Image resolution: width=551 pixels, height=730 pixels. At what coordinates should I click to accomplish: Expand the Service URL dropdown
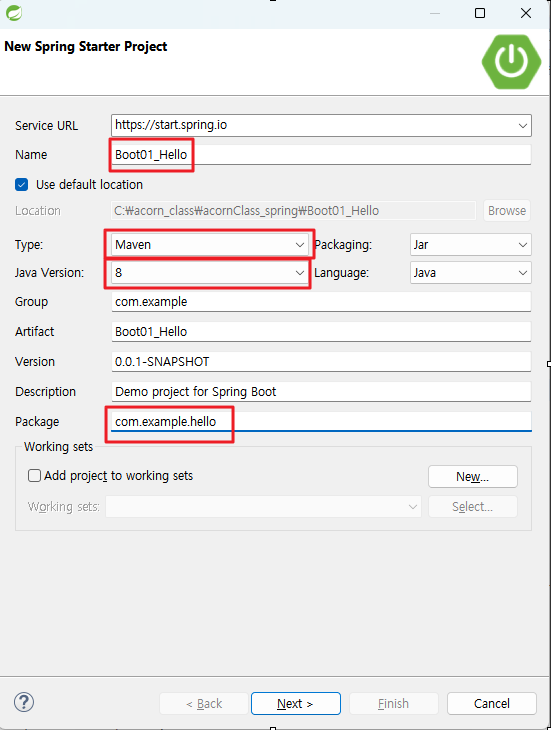(x=523, y=126)
